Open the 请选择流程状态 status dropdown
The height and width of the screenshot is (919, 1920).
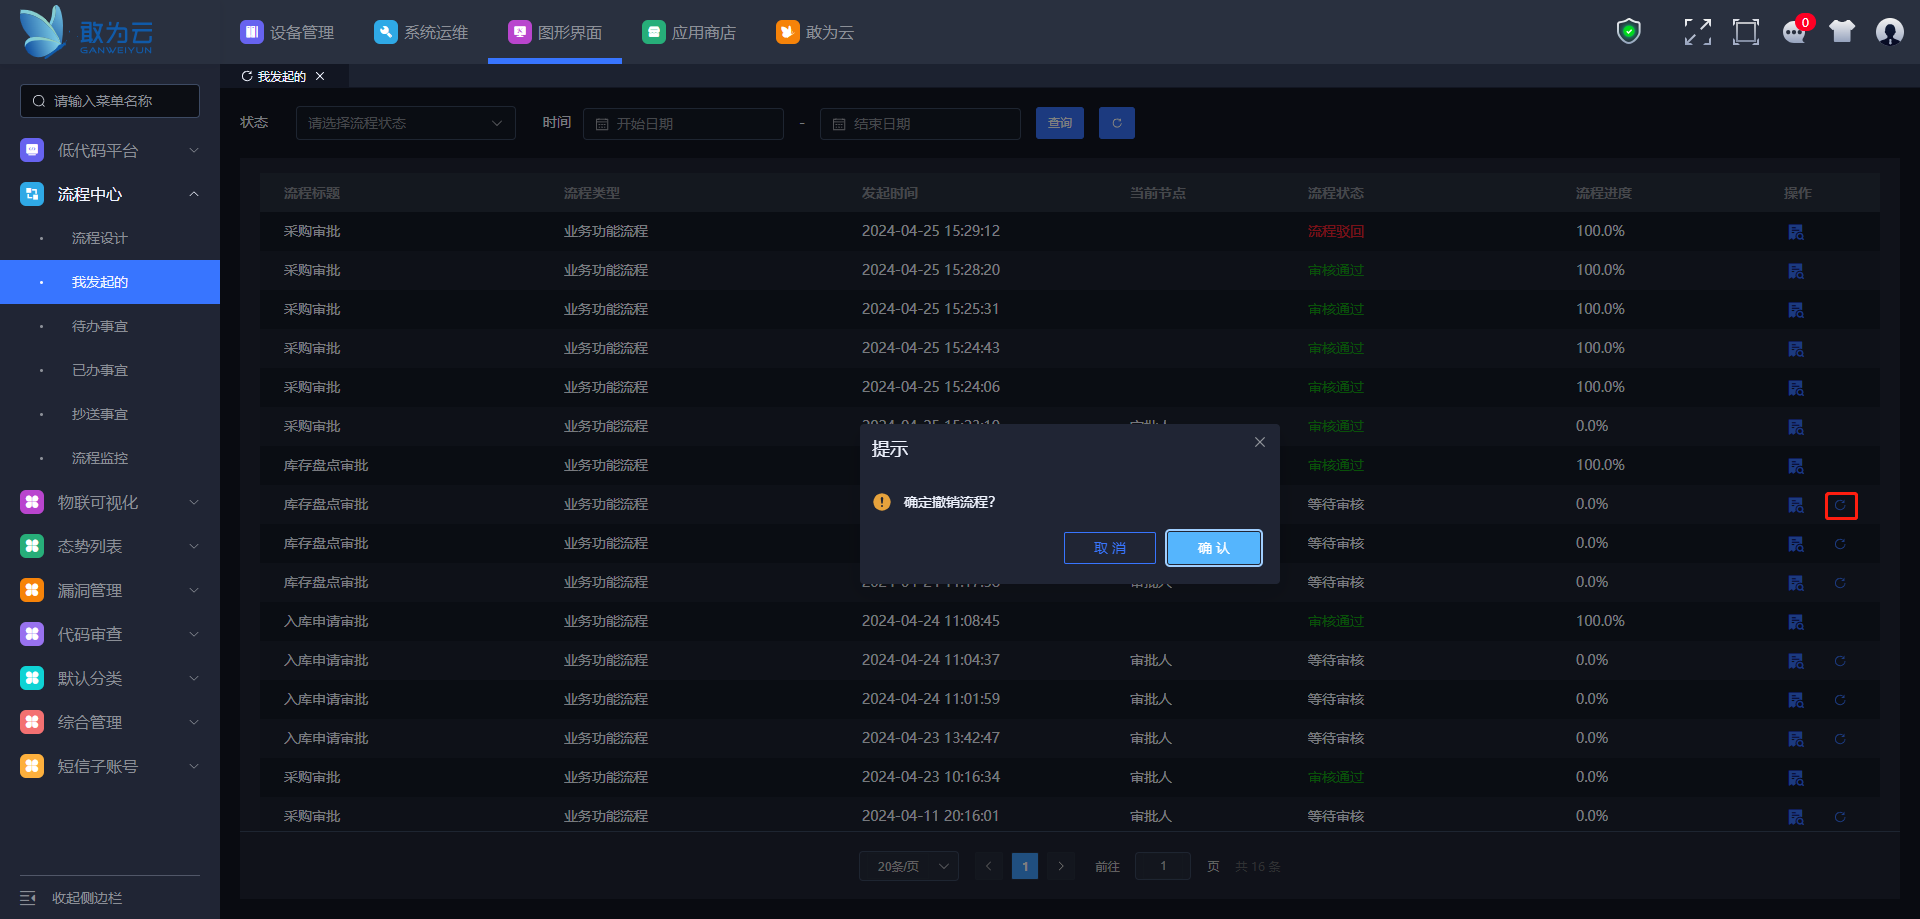tap(405, 123)
